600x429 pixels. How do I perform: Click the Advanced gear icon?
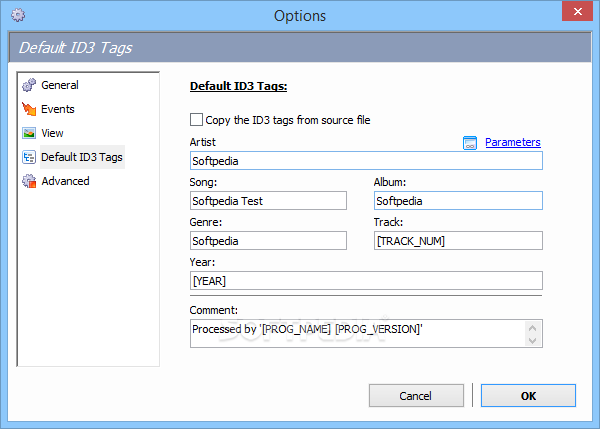pos(29,181)
